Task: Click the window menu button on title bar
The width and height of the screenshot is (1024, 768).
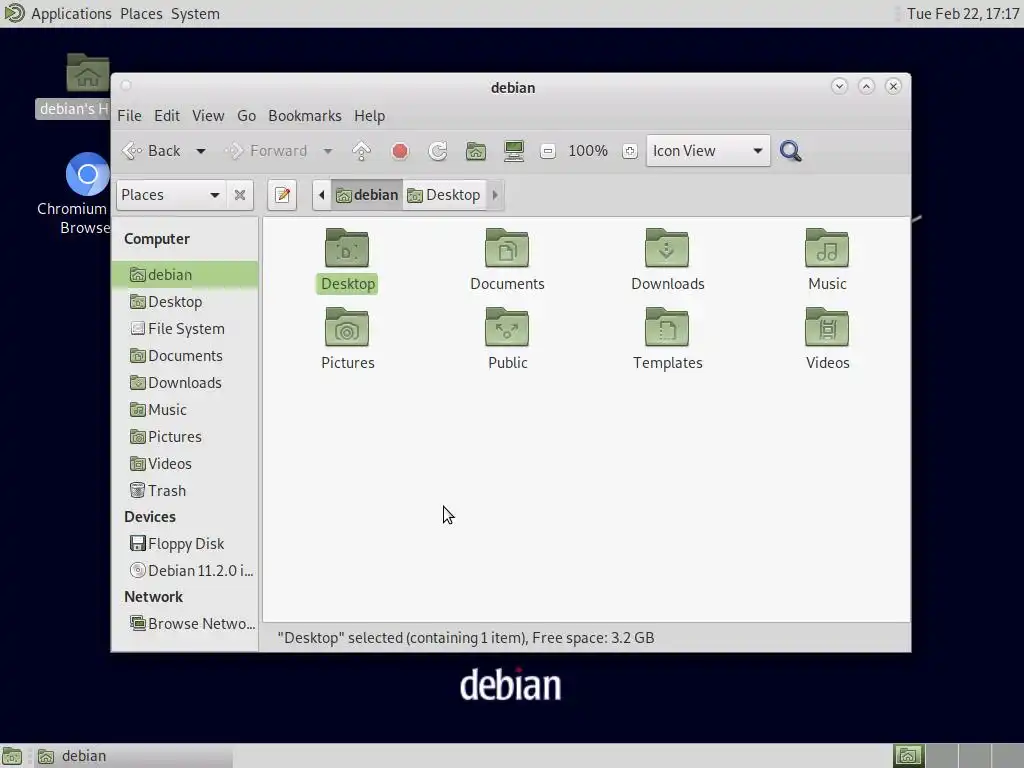Action: [x=126, y=86]
